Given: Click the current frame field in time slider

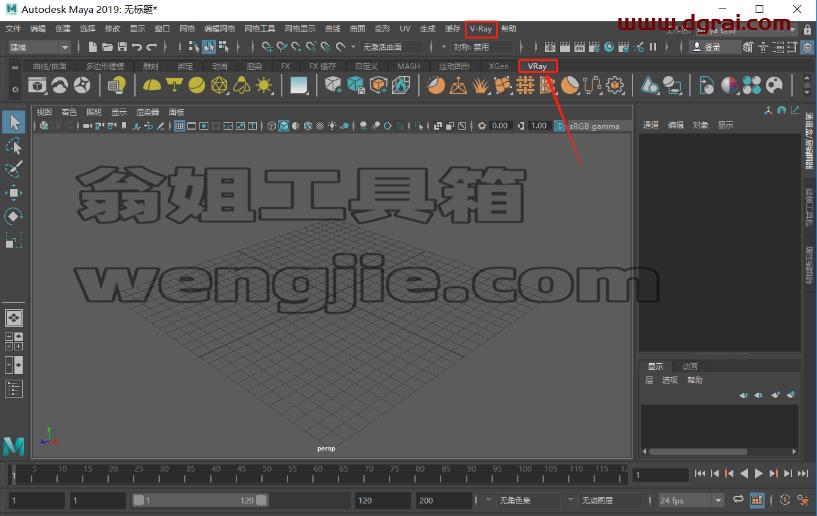Looking at the screenshot, I should (660, 475).
